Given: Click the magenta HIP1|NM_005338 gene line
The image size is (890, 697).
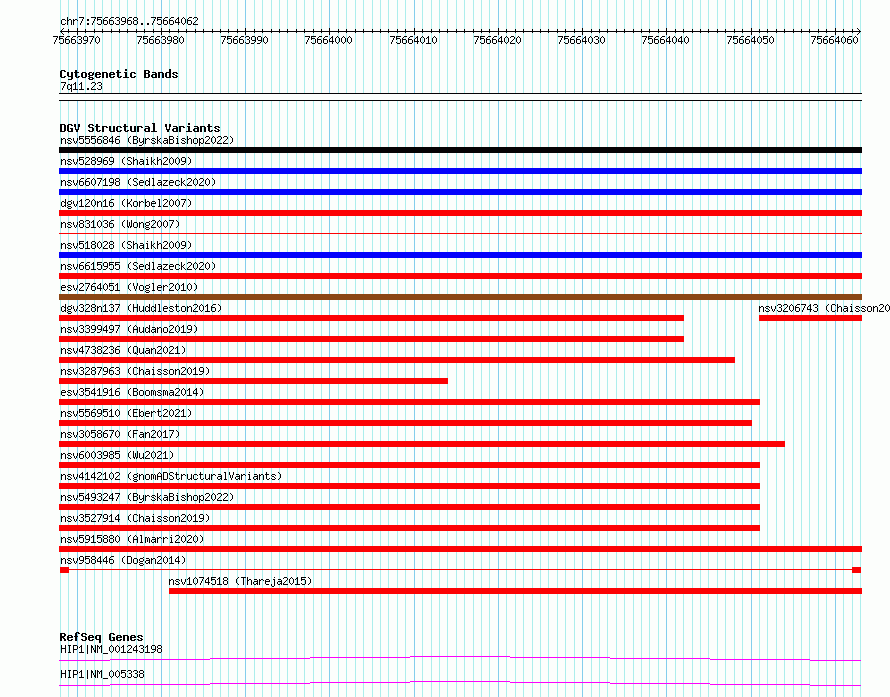Looking at the screenshot, I should pyautogui.click(x=460, y=683).
